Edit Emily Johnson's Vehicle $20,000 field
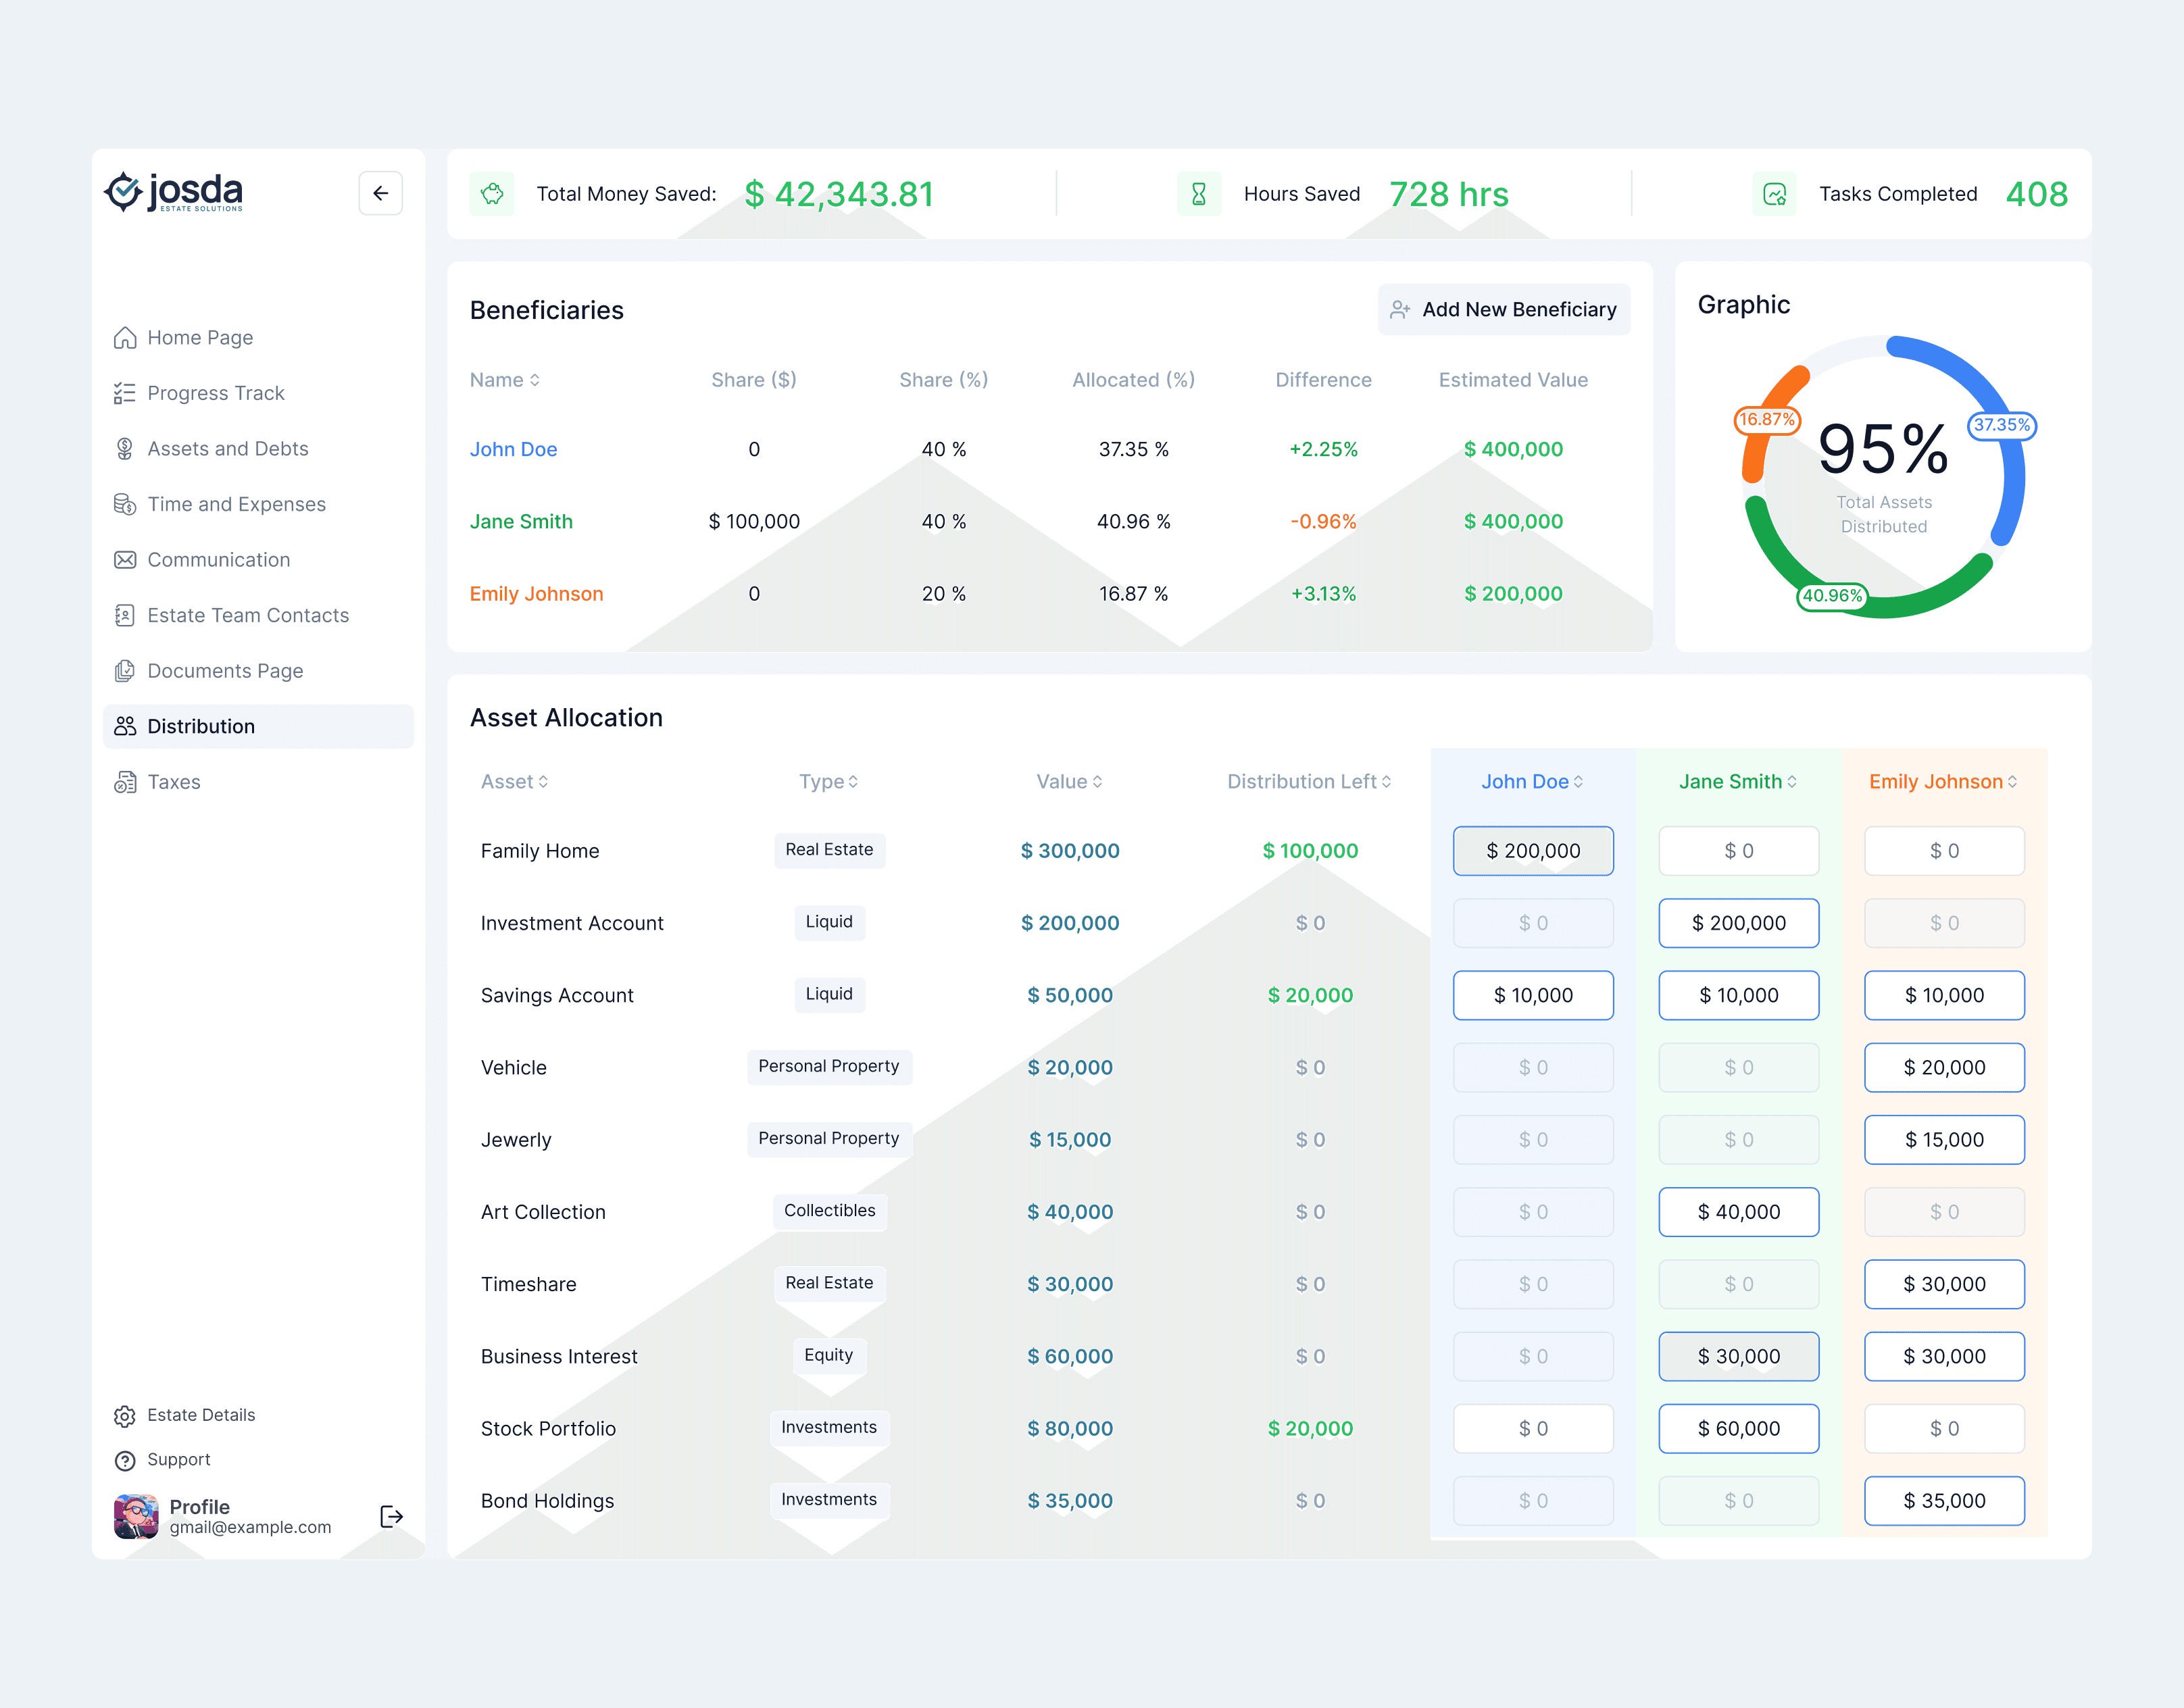Viewport: 2184px width, 1708px height. pyautogui.click(x=1944, y=1068)
